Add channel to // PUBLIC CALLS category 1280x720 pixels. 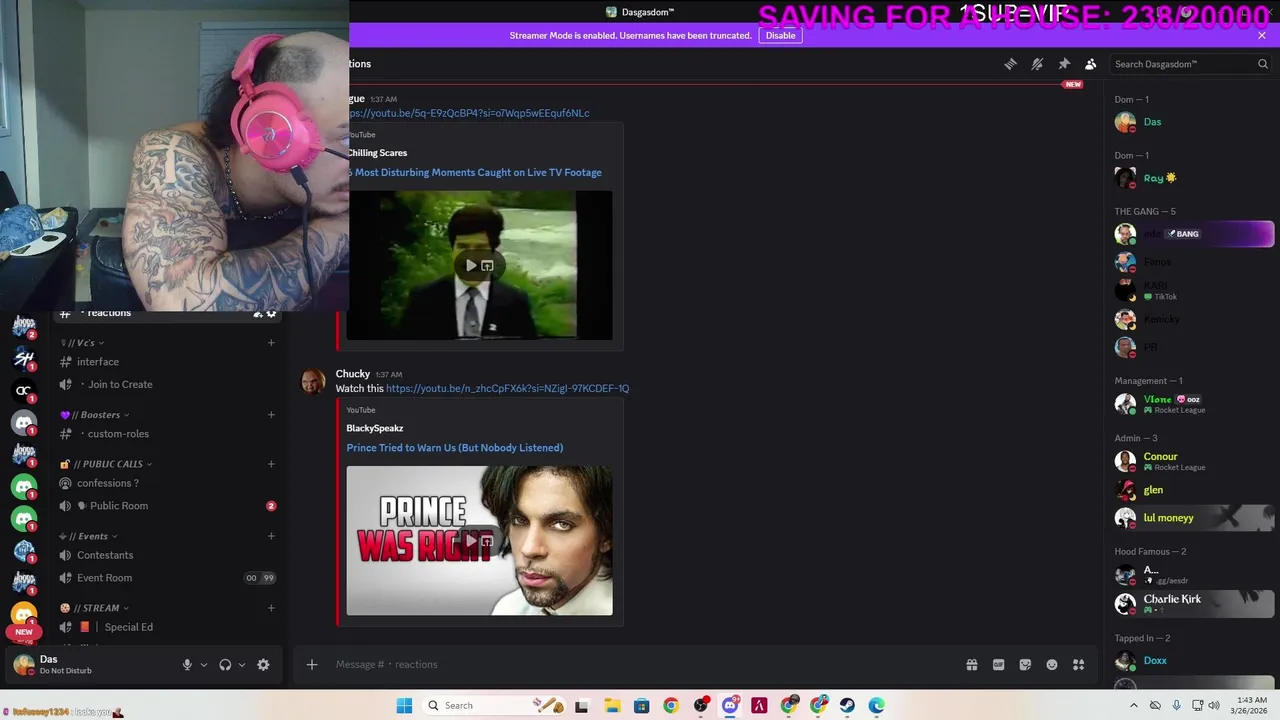[x=271, y=464]
